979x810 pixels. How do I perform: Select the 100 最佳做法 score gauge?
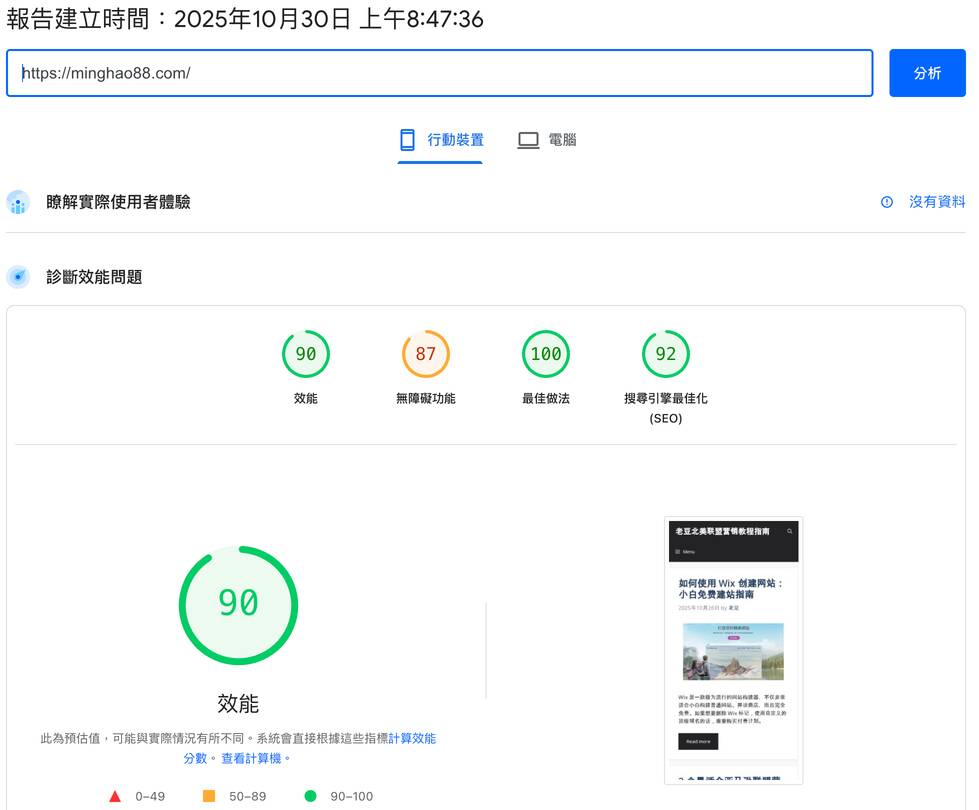[x=545, y=354]
